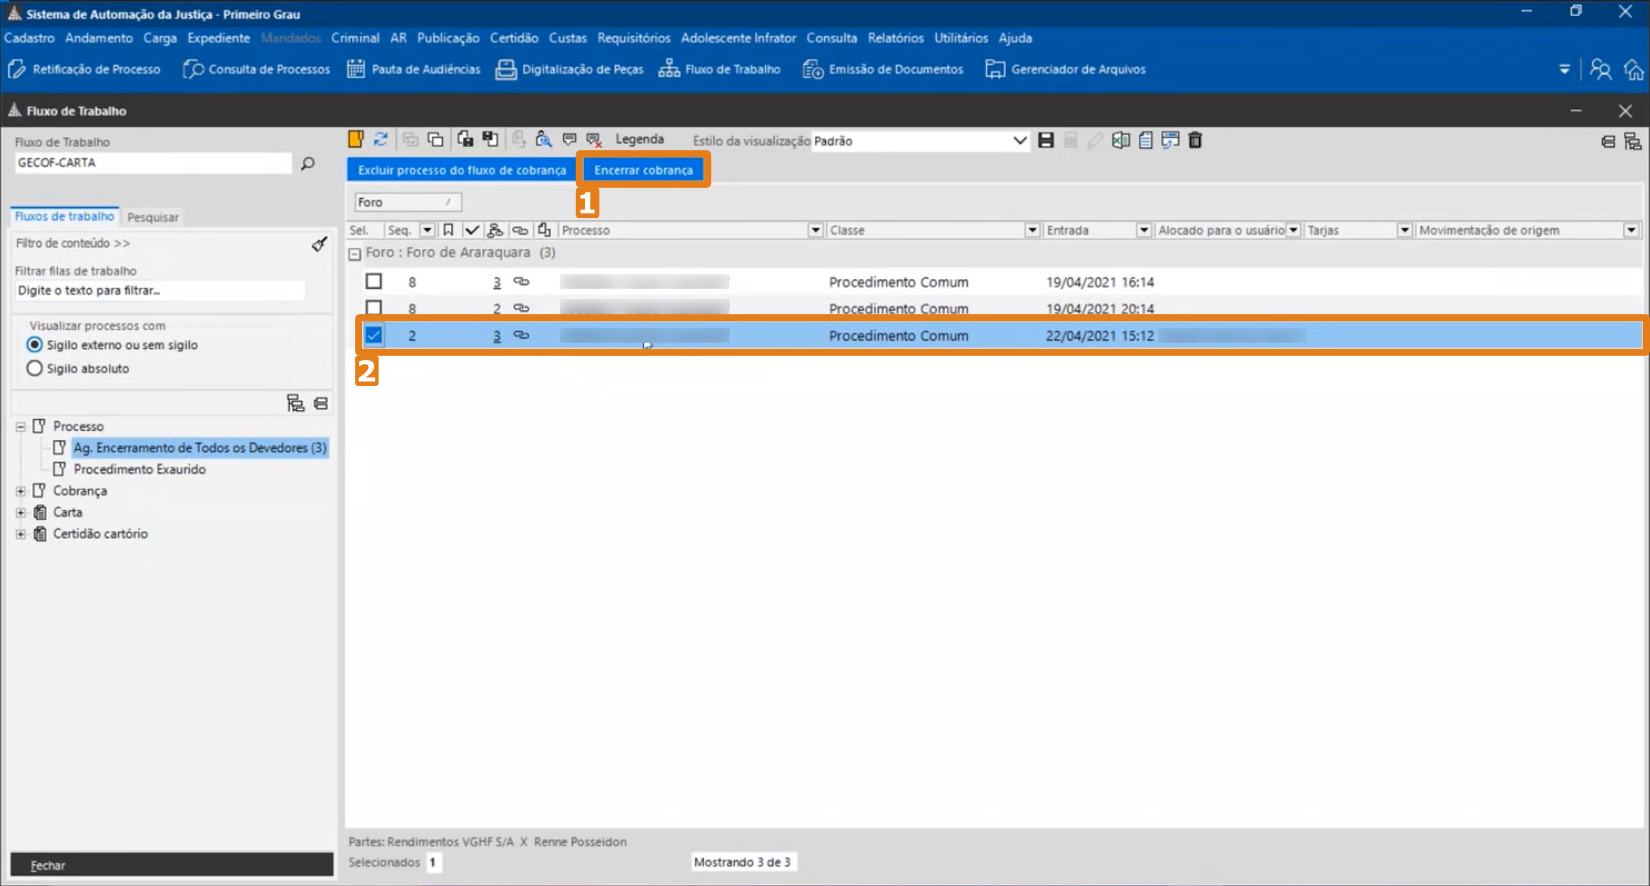The width and height of the screenshot is (1650, 886).
Task: Click the Filtrar filas de trabalho text field
Action: coord(160,290)
